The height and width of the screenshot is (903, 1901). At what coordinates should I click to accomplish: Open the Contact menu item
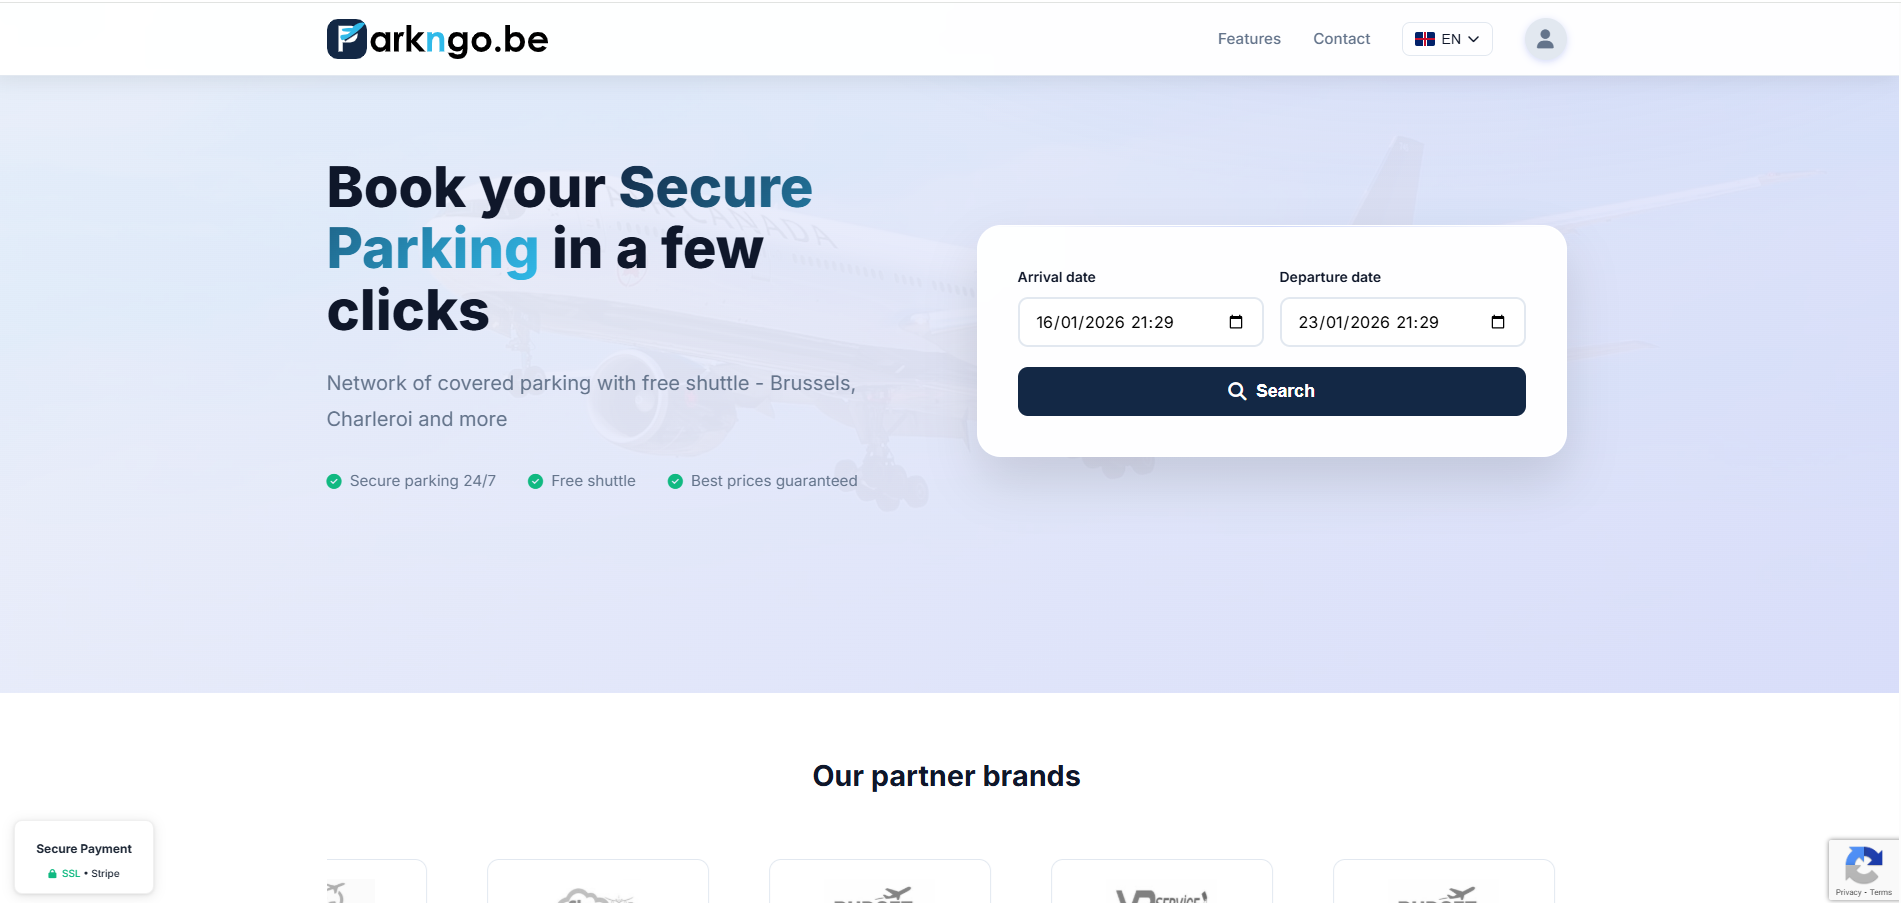click(x=1341, y=39)
